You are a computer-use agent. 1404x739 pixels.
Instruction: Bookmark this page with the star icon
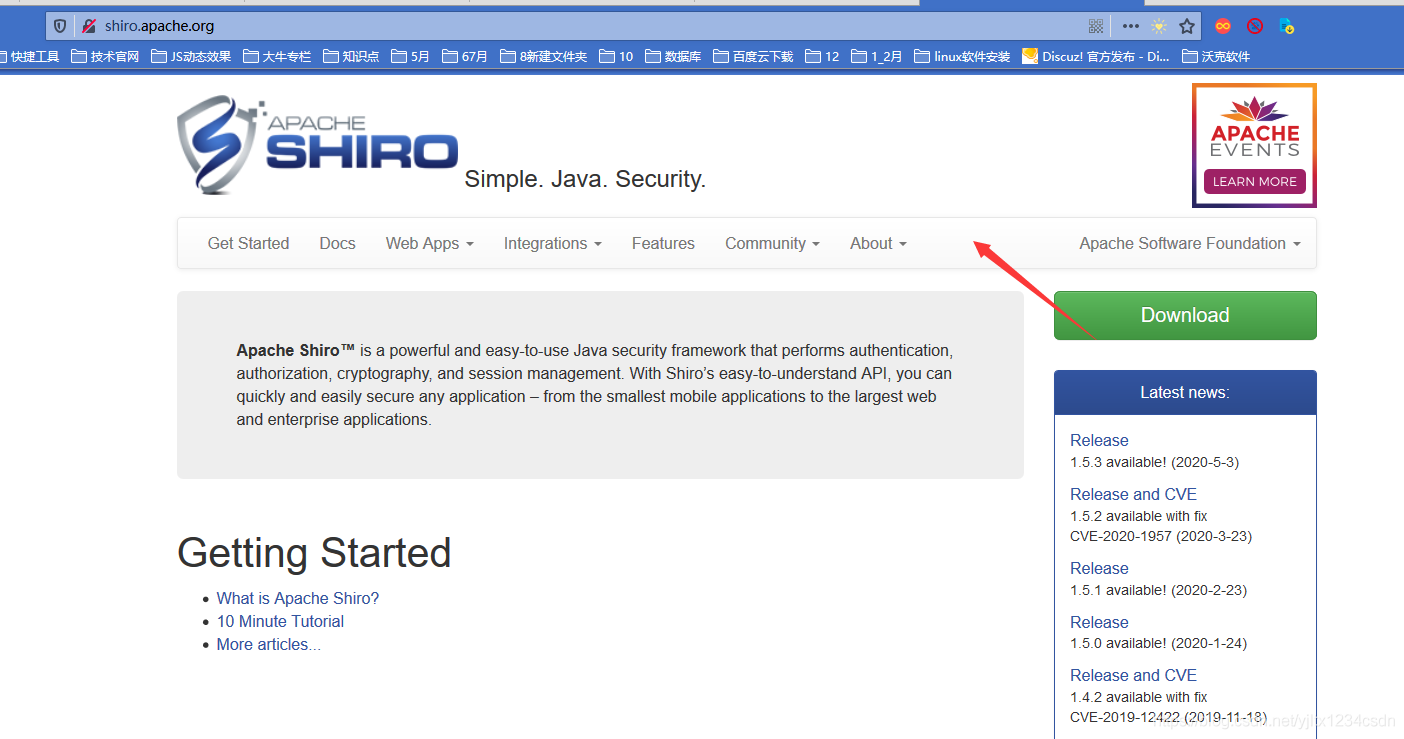[1187, 26]
